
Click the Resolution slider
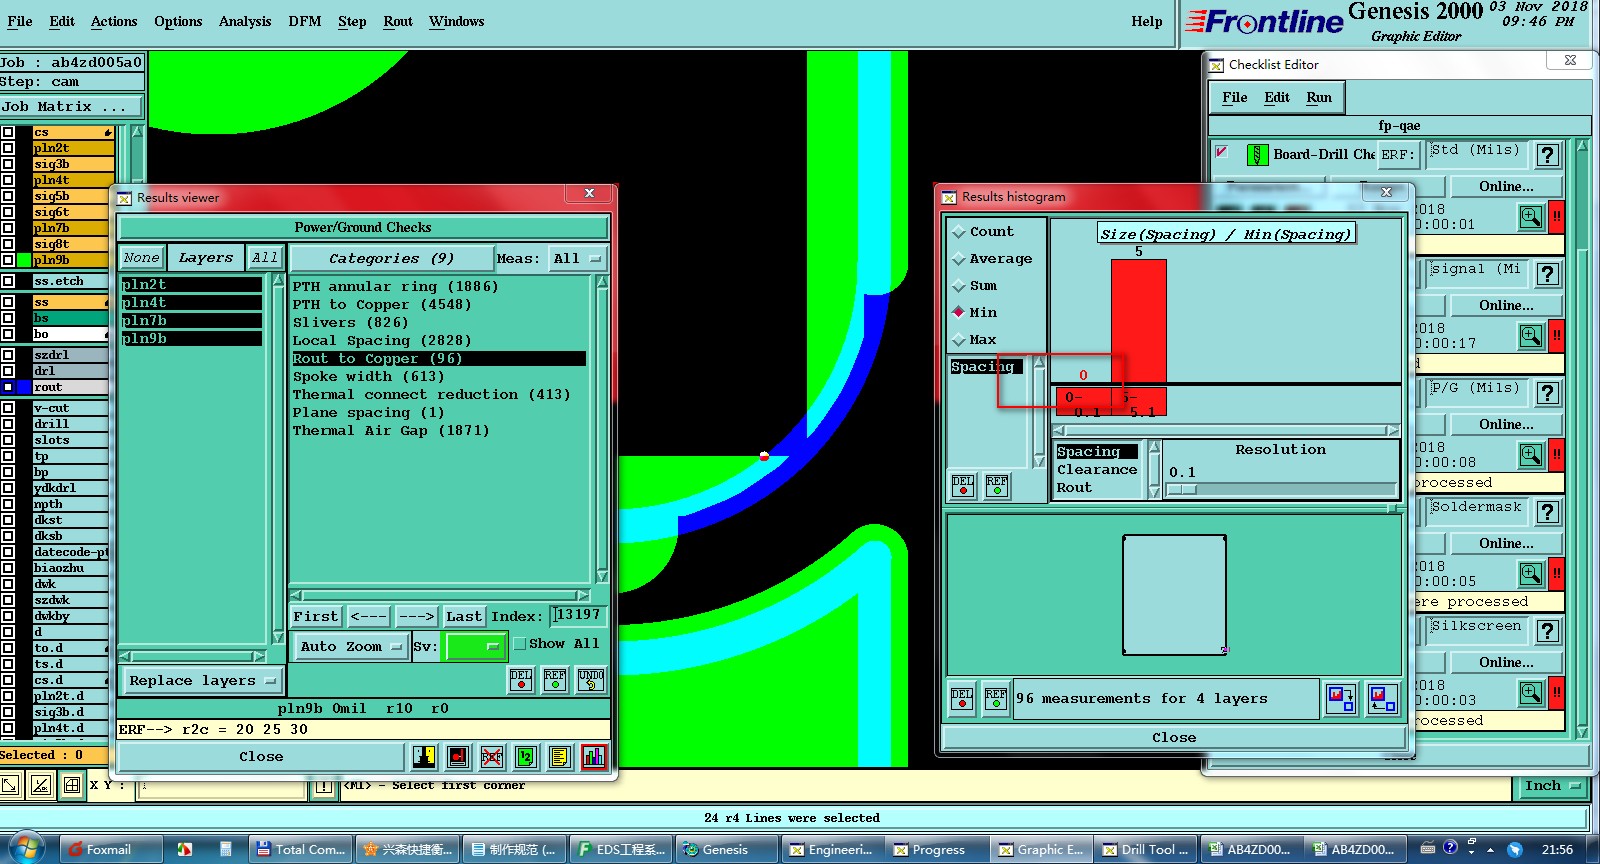pos(1280,489)
